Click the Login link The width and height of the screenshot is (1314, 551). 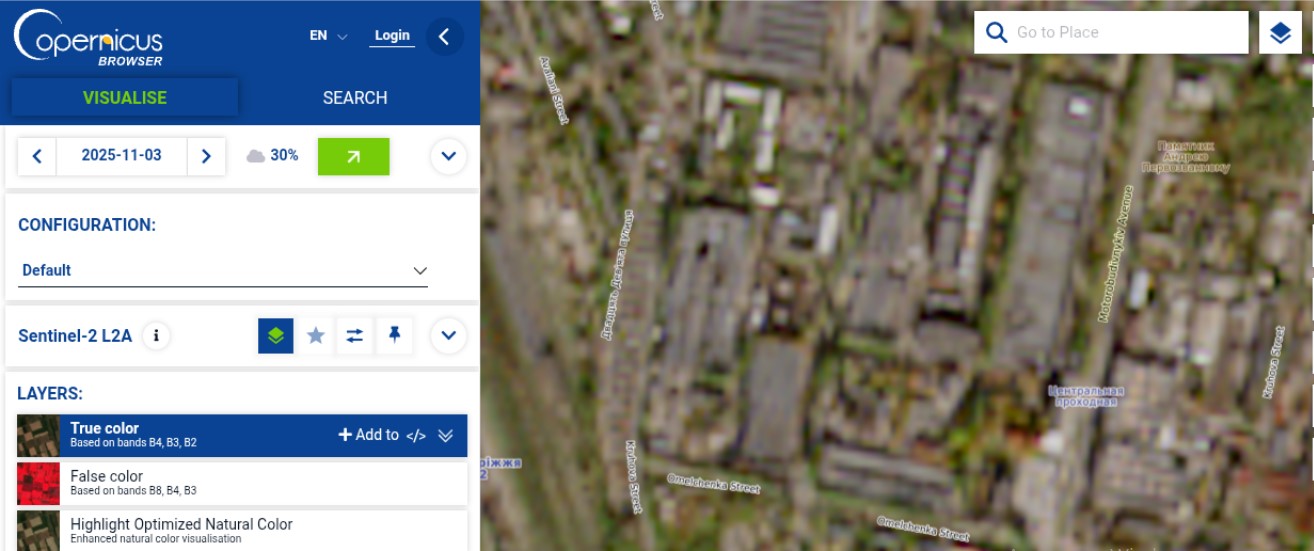(392, 36)
